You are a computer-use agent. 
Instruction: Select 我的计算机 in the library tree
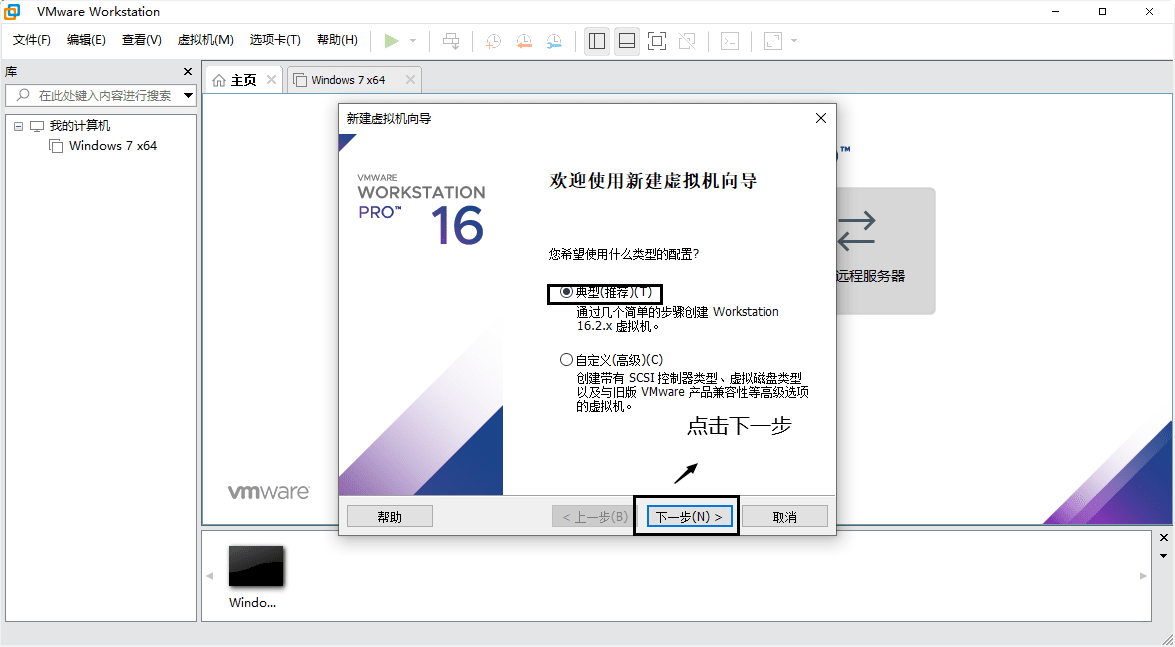(x=79, y=126)
